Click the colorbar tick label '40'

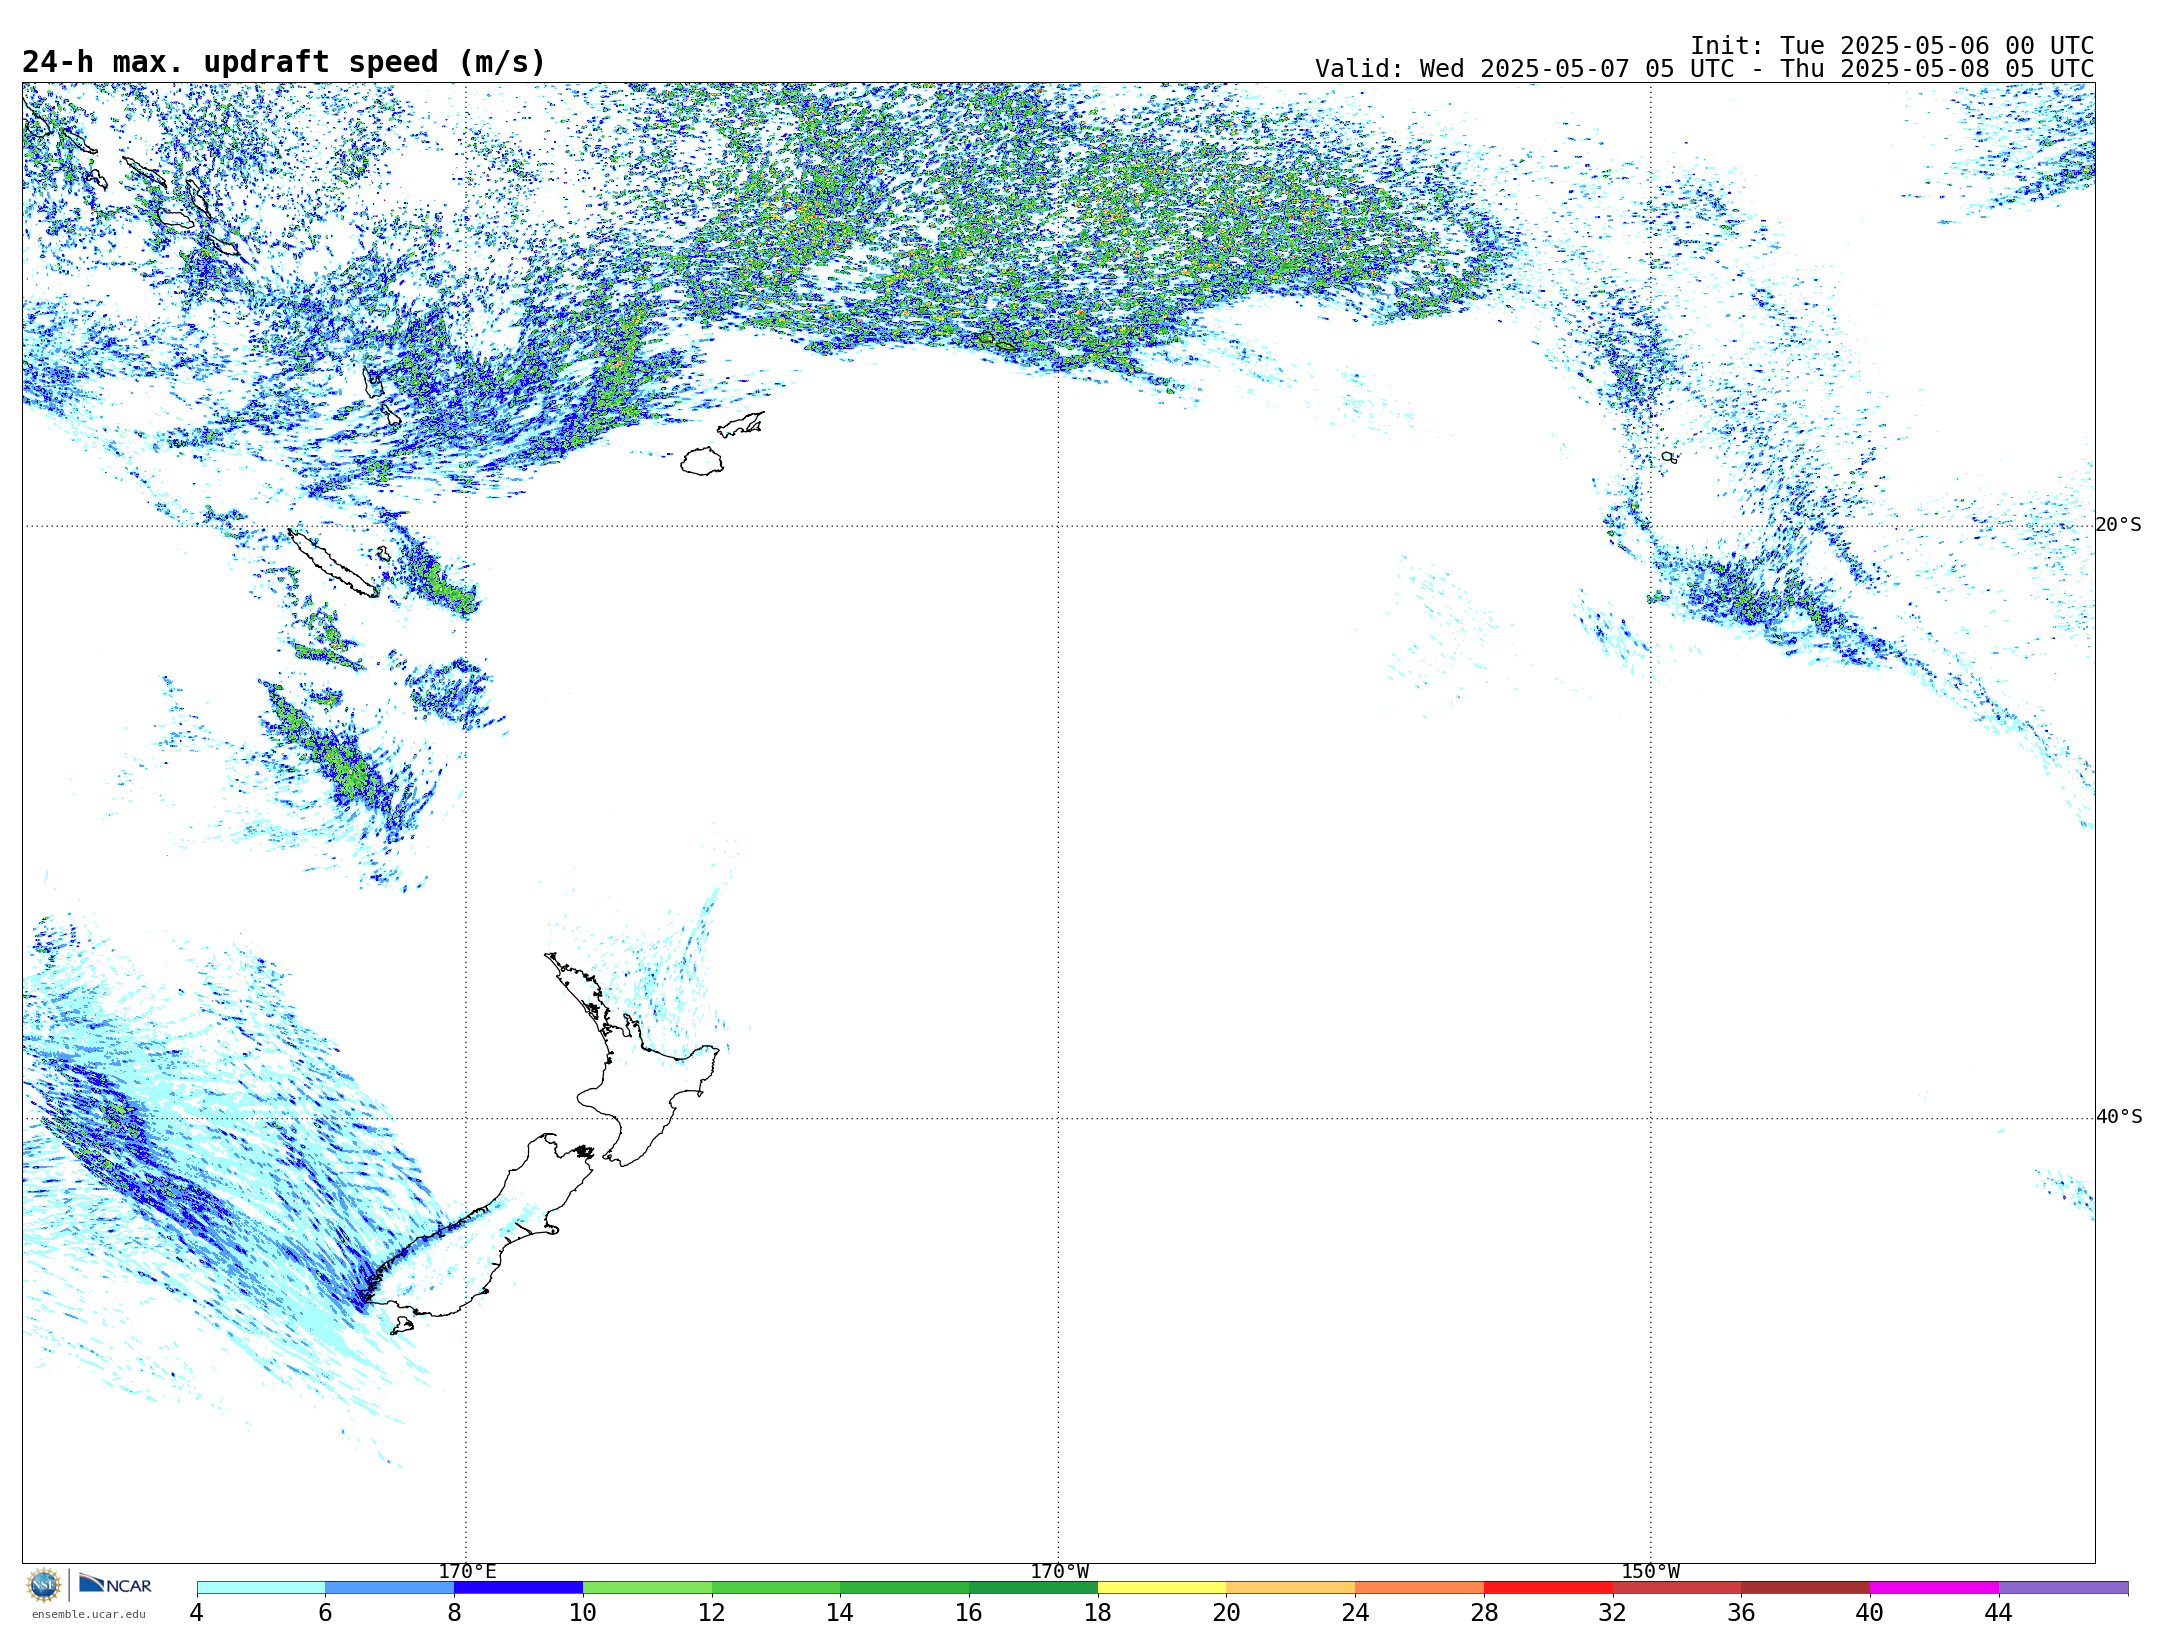[1870, 1612]
